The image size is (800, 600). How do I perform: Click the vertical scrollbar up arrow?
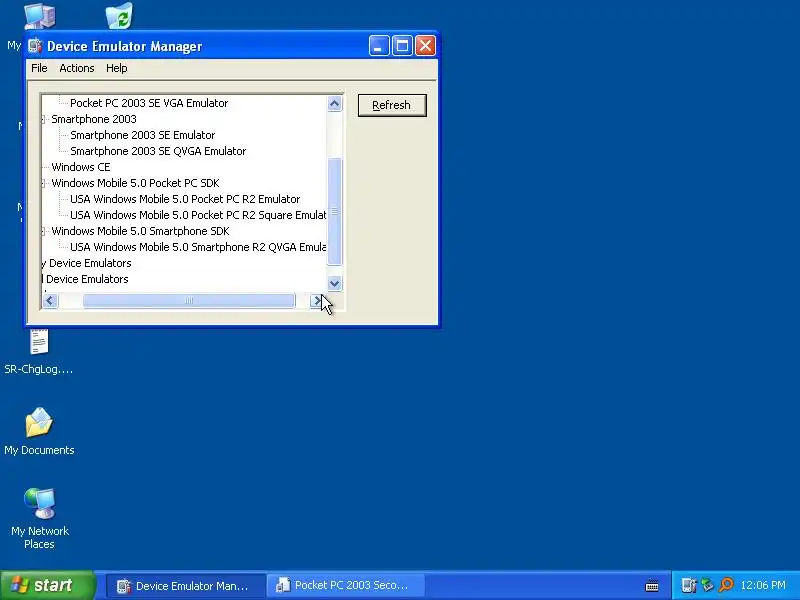coord(334,104)
